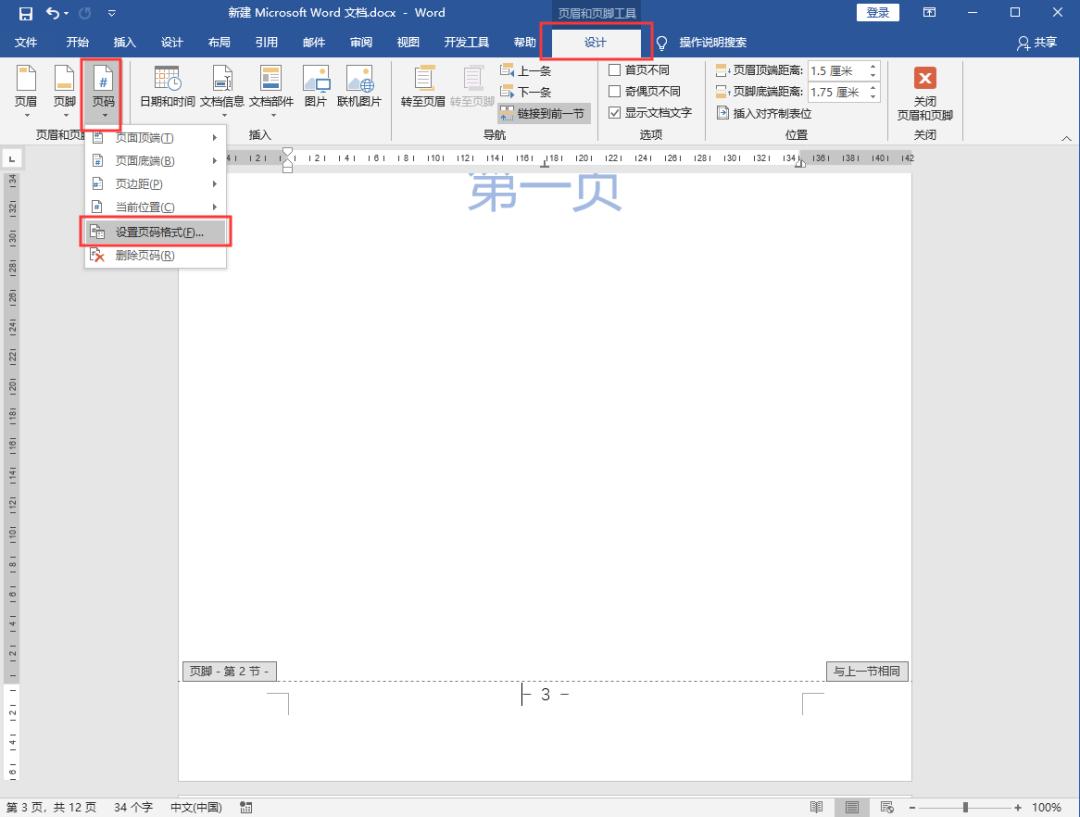Expand Page Margins (页边距) submenu
Screen dimensions: 1080x817
(155, 184)
